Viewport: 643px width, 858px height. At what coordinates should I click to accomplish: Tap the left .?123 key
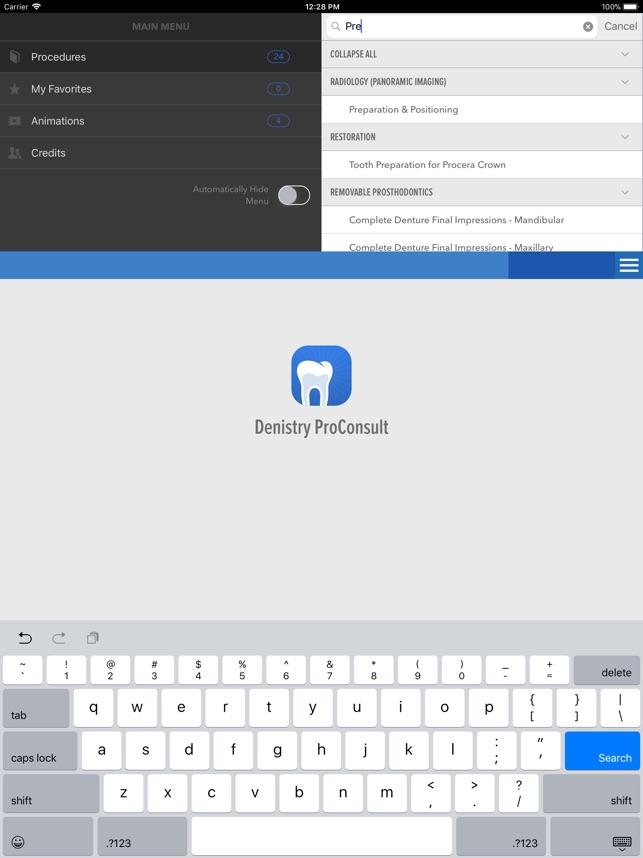(142, 836)
